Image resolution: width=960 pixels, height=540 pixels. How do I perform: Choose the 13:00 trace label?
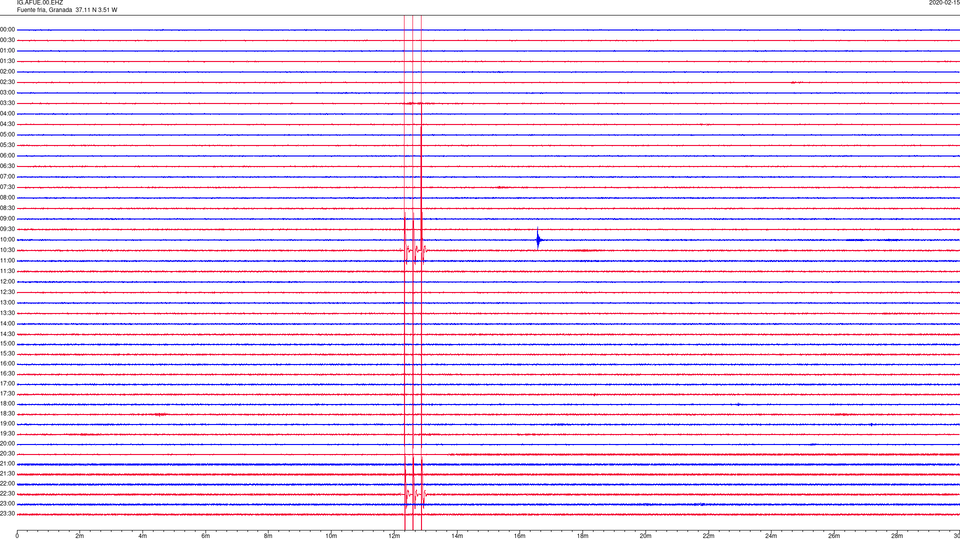(x=7, y=302)
